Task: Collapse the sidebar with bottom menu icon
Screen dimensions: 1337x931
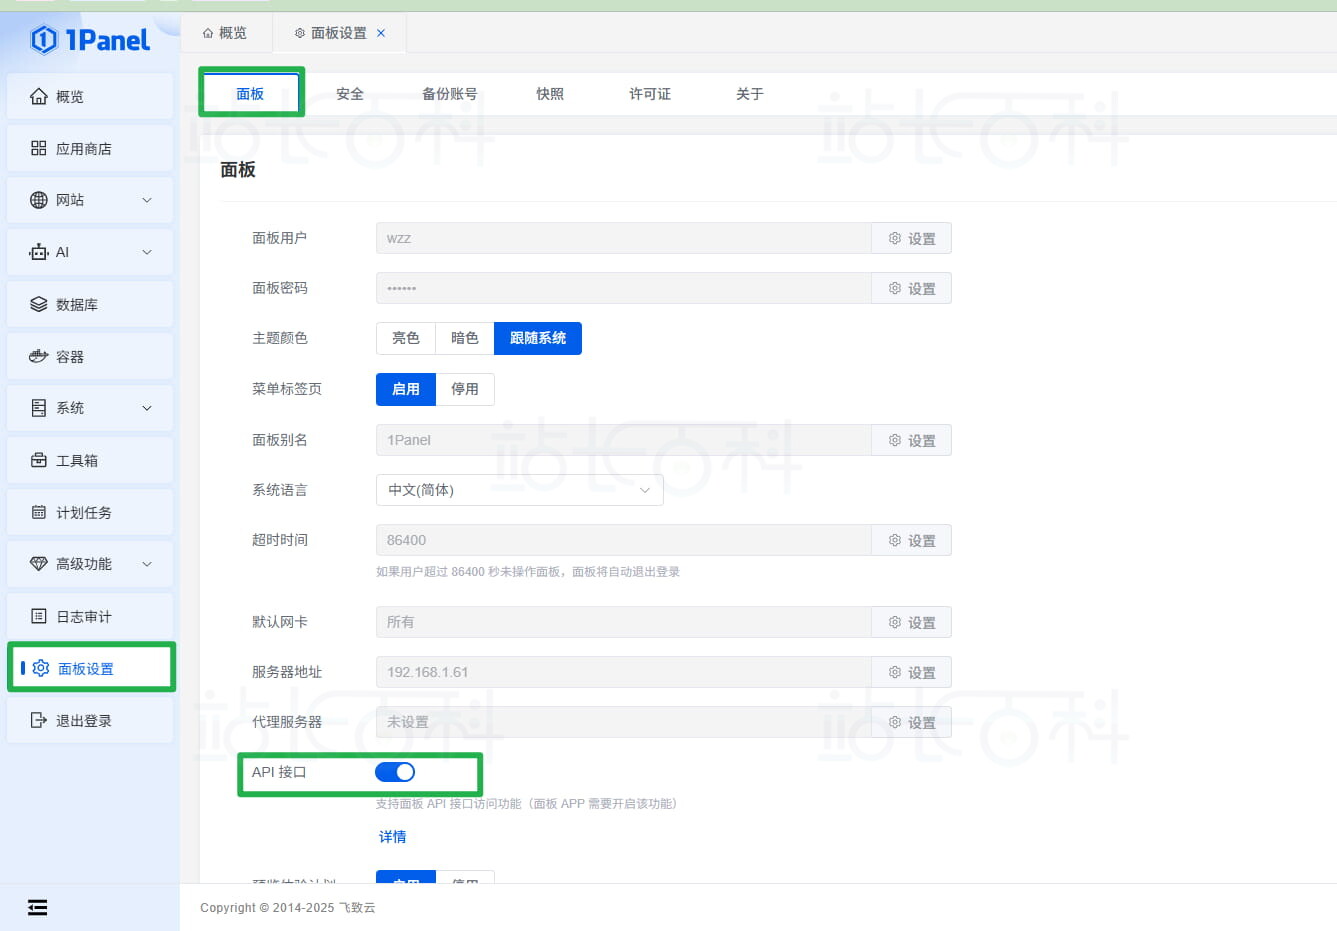Action: pos(37,907)
